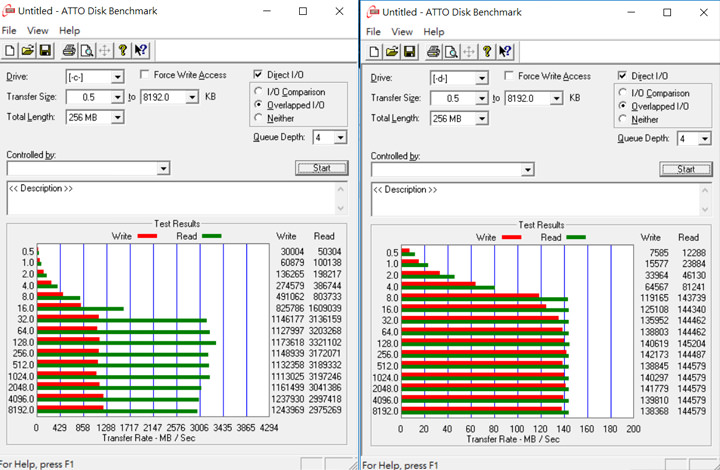Activate the context help pointer in right window
Screen dimensions: 720x470
[x=505, y=51]
